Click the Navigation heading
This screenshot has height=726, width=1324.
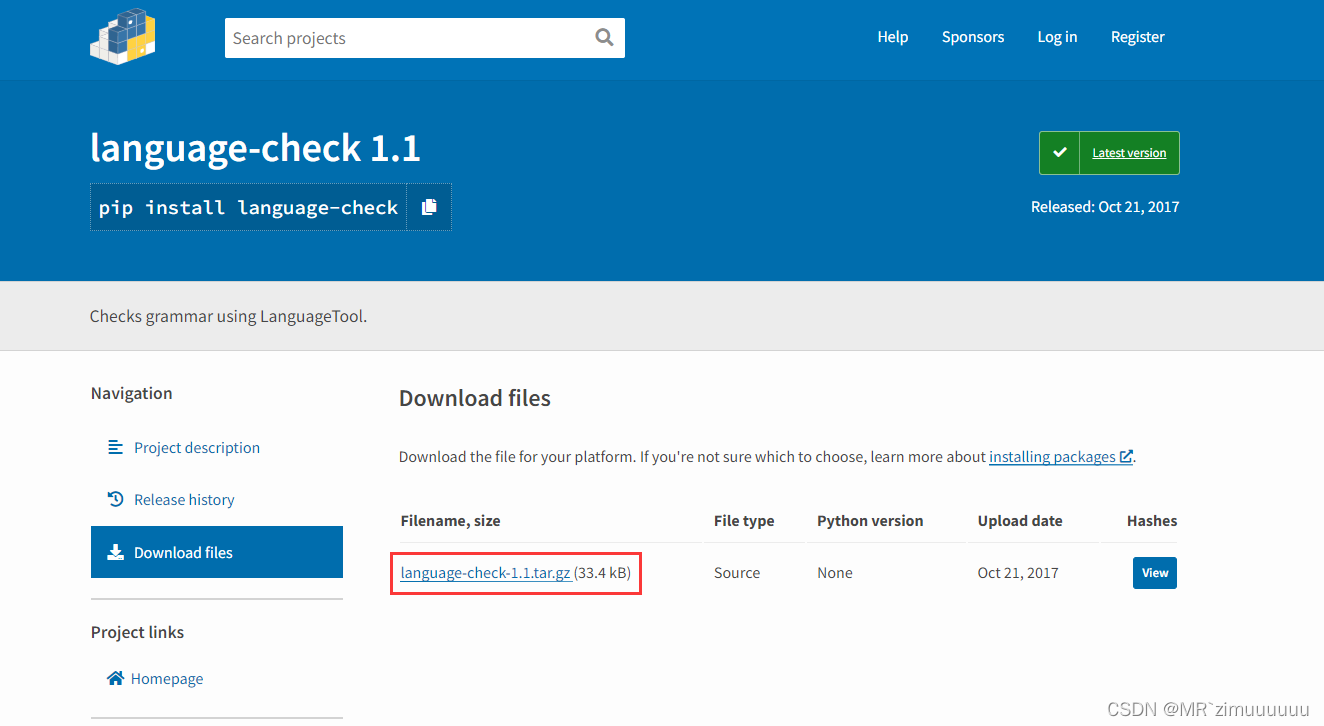132,393
